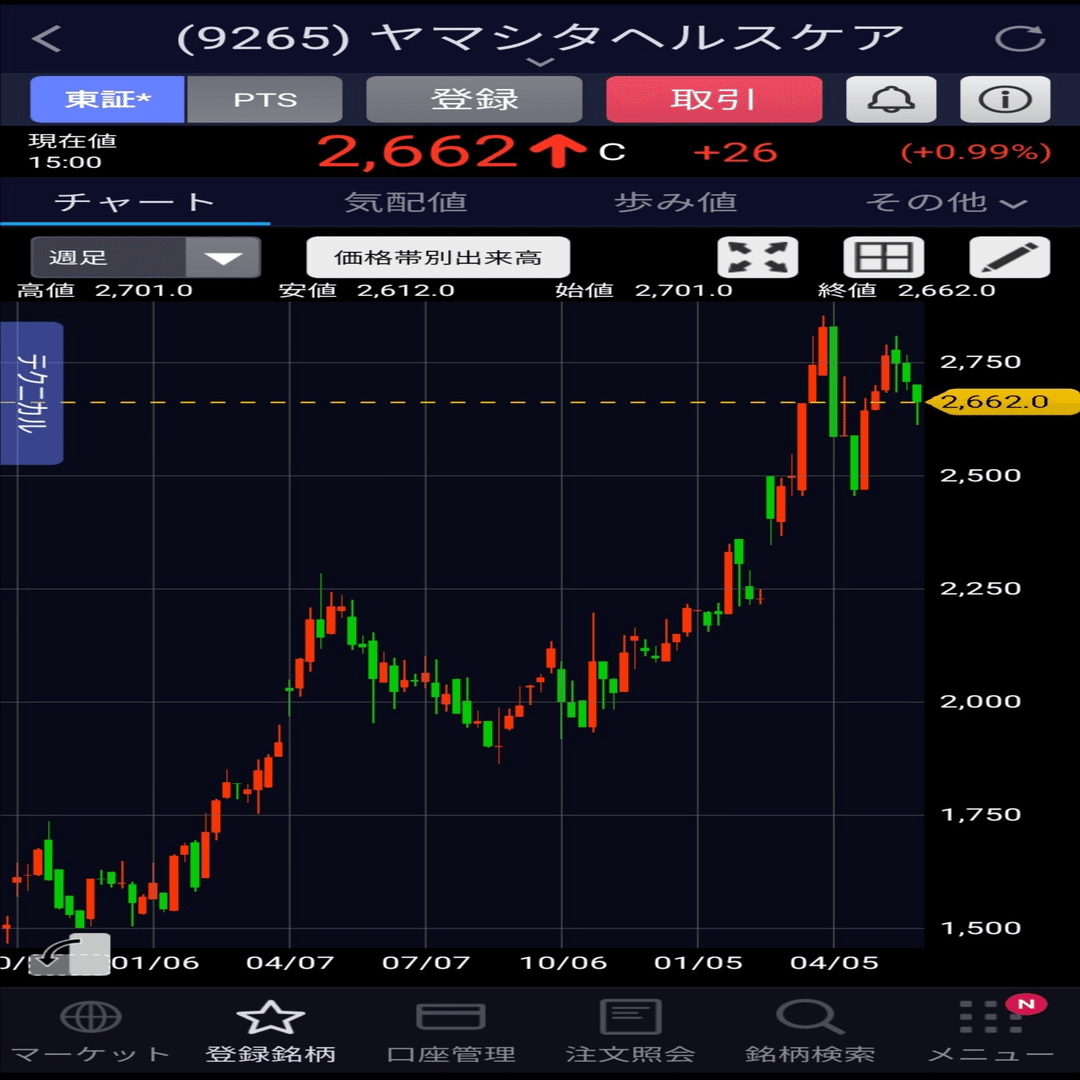The height and width of the screenshot is (1080, 1080).
Task: Tap the 登録 button
Action: pos(474,99)
